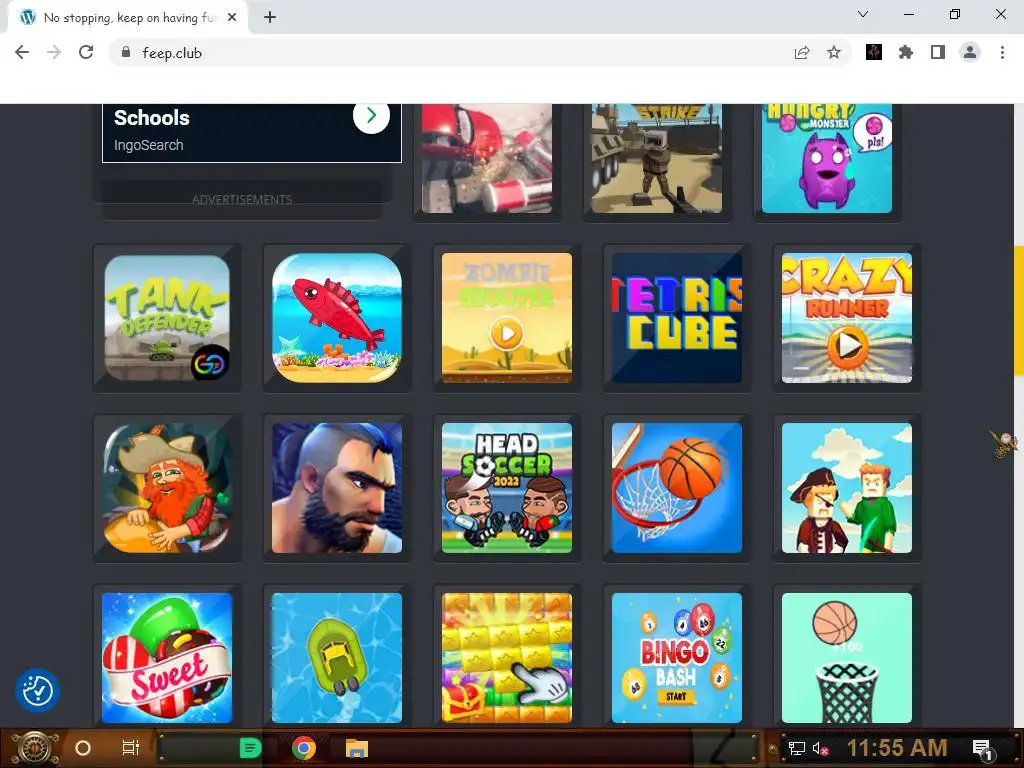
Task: Open the Tank Defender game tile
Action: point(167,318)
